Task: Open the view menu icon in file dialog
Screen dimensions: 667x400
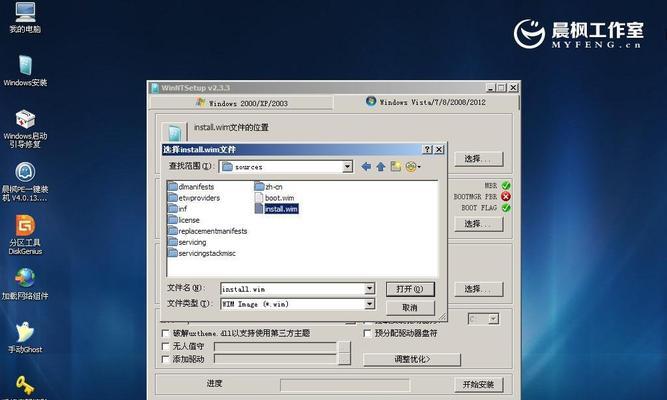Action: (413, 167)
